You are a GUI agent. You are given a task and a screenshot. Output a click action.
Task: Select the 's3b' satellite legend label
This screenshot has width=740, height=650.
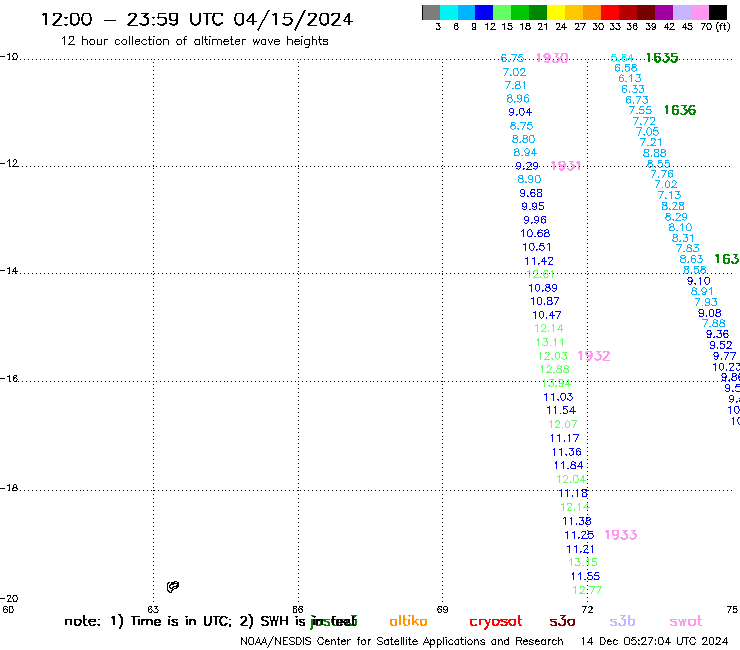622,621
